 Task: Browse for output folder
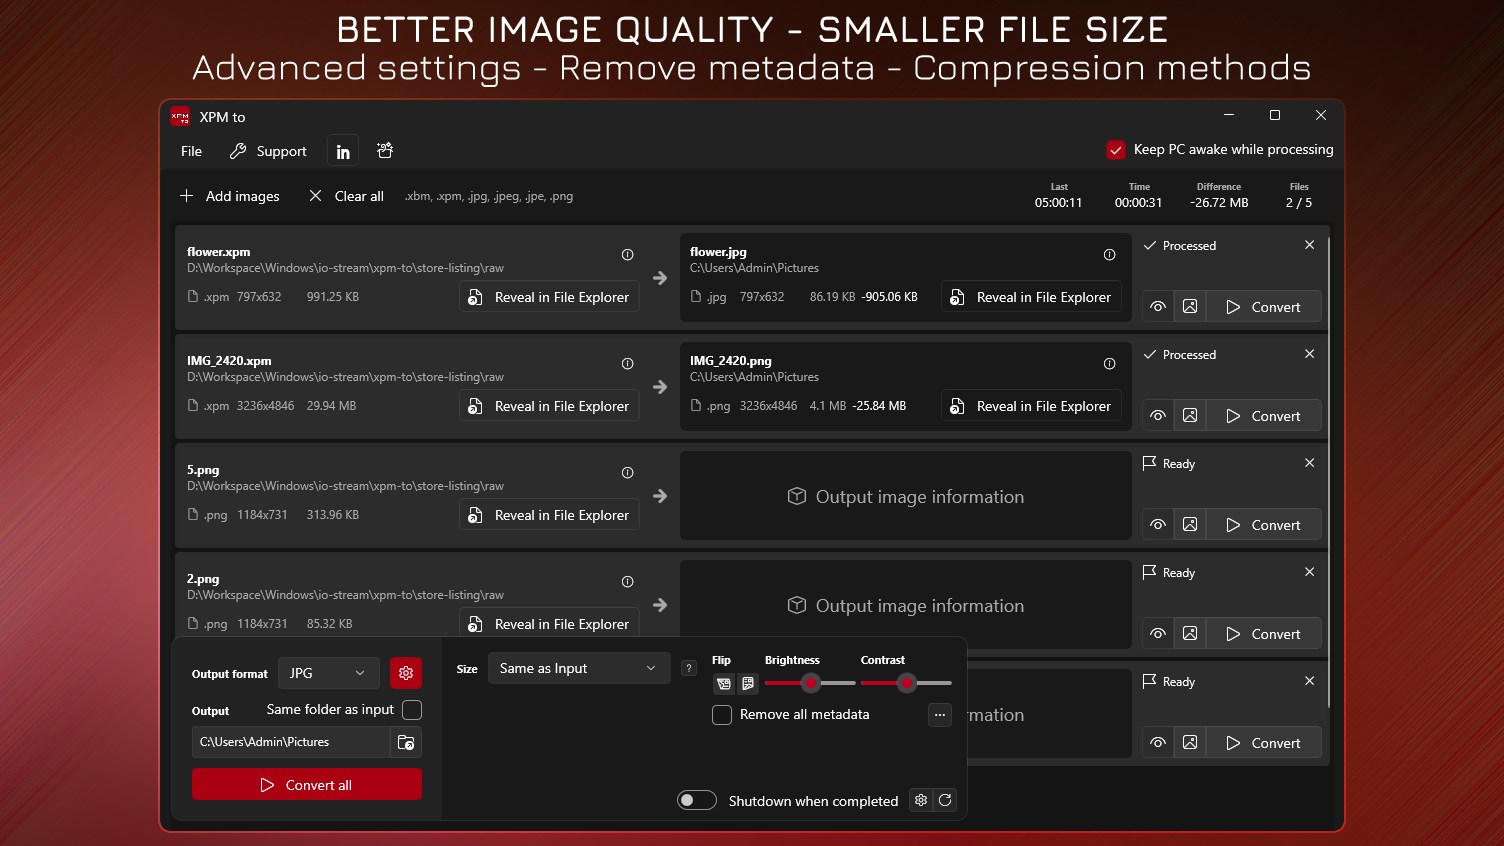click(x=406, y=742)
